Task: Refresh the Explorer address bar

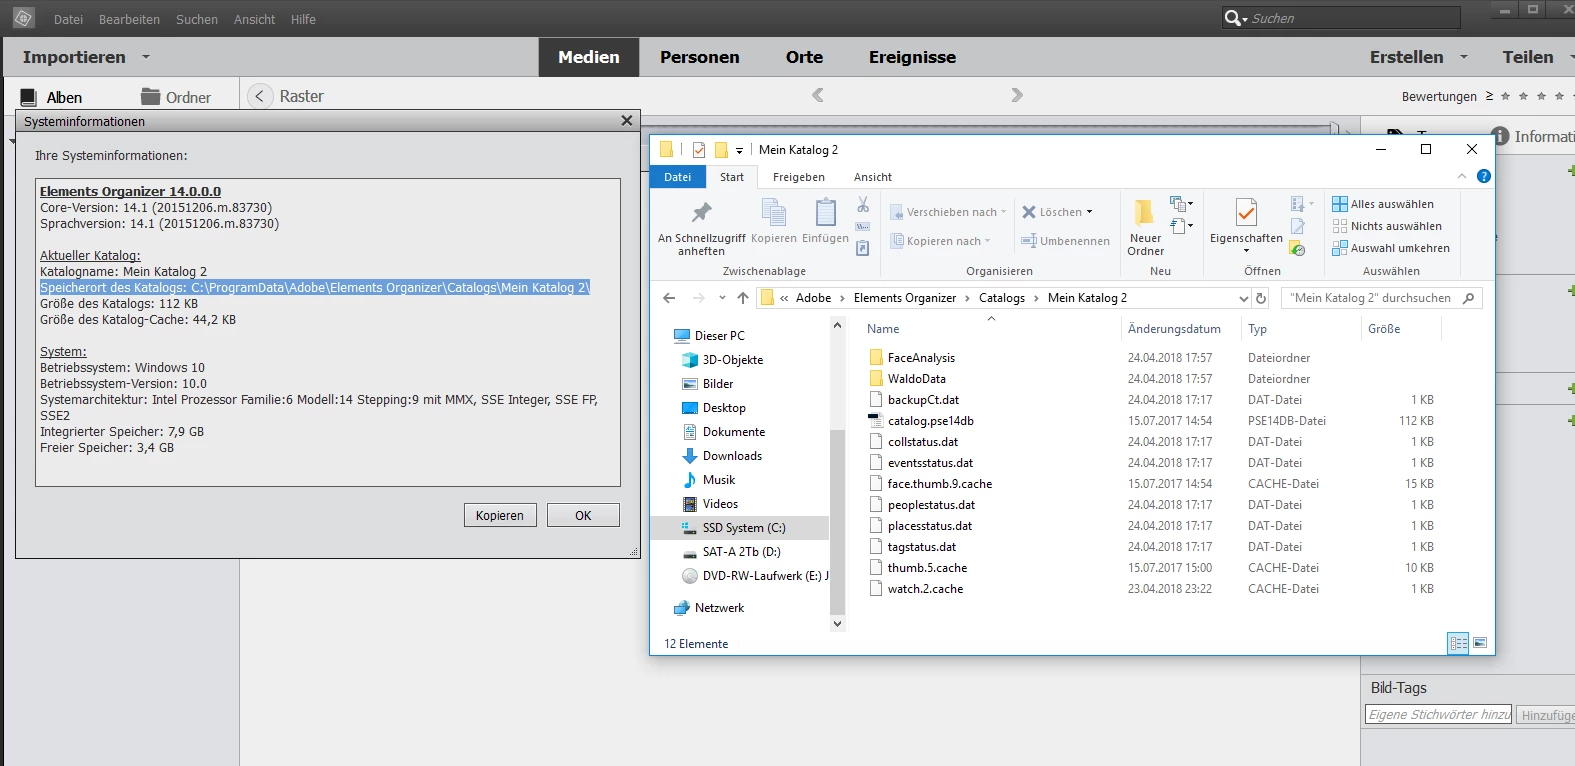Action: pyautogui.click(x=1261, y=298)
